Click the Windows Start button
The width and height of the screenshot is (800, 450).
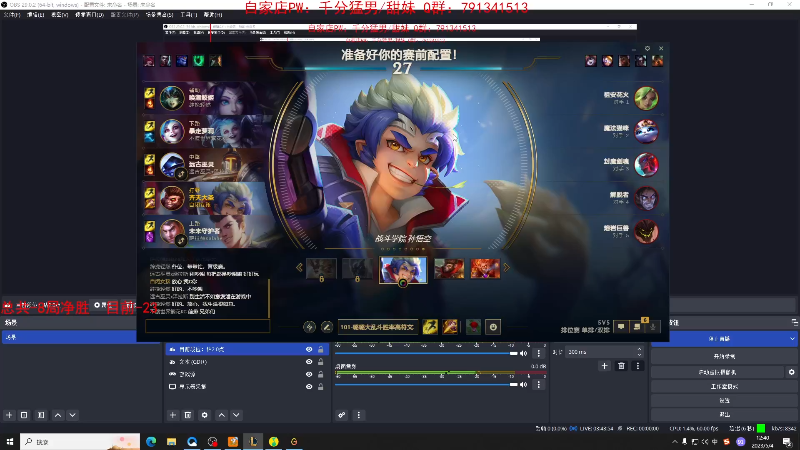pos(10,441)
